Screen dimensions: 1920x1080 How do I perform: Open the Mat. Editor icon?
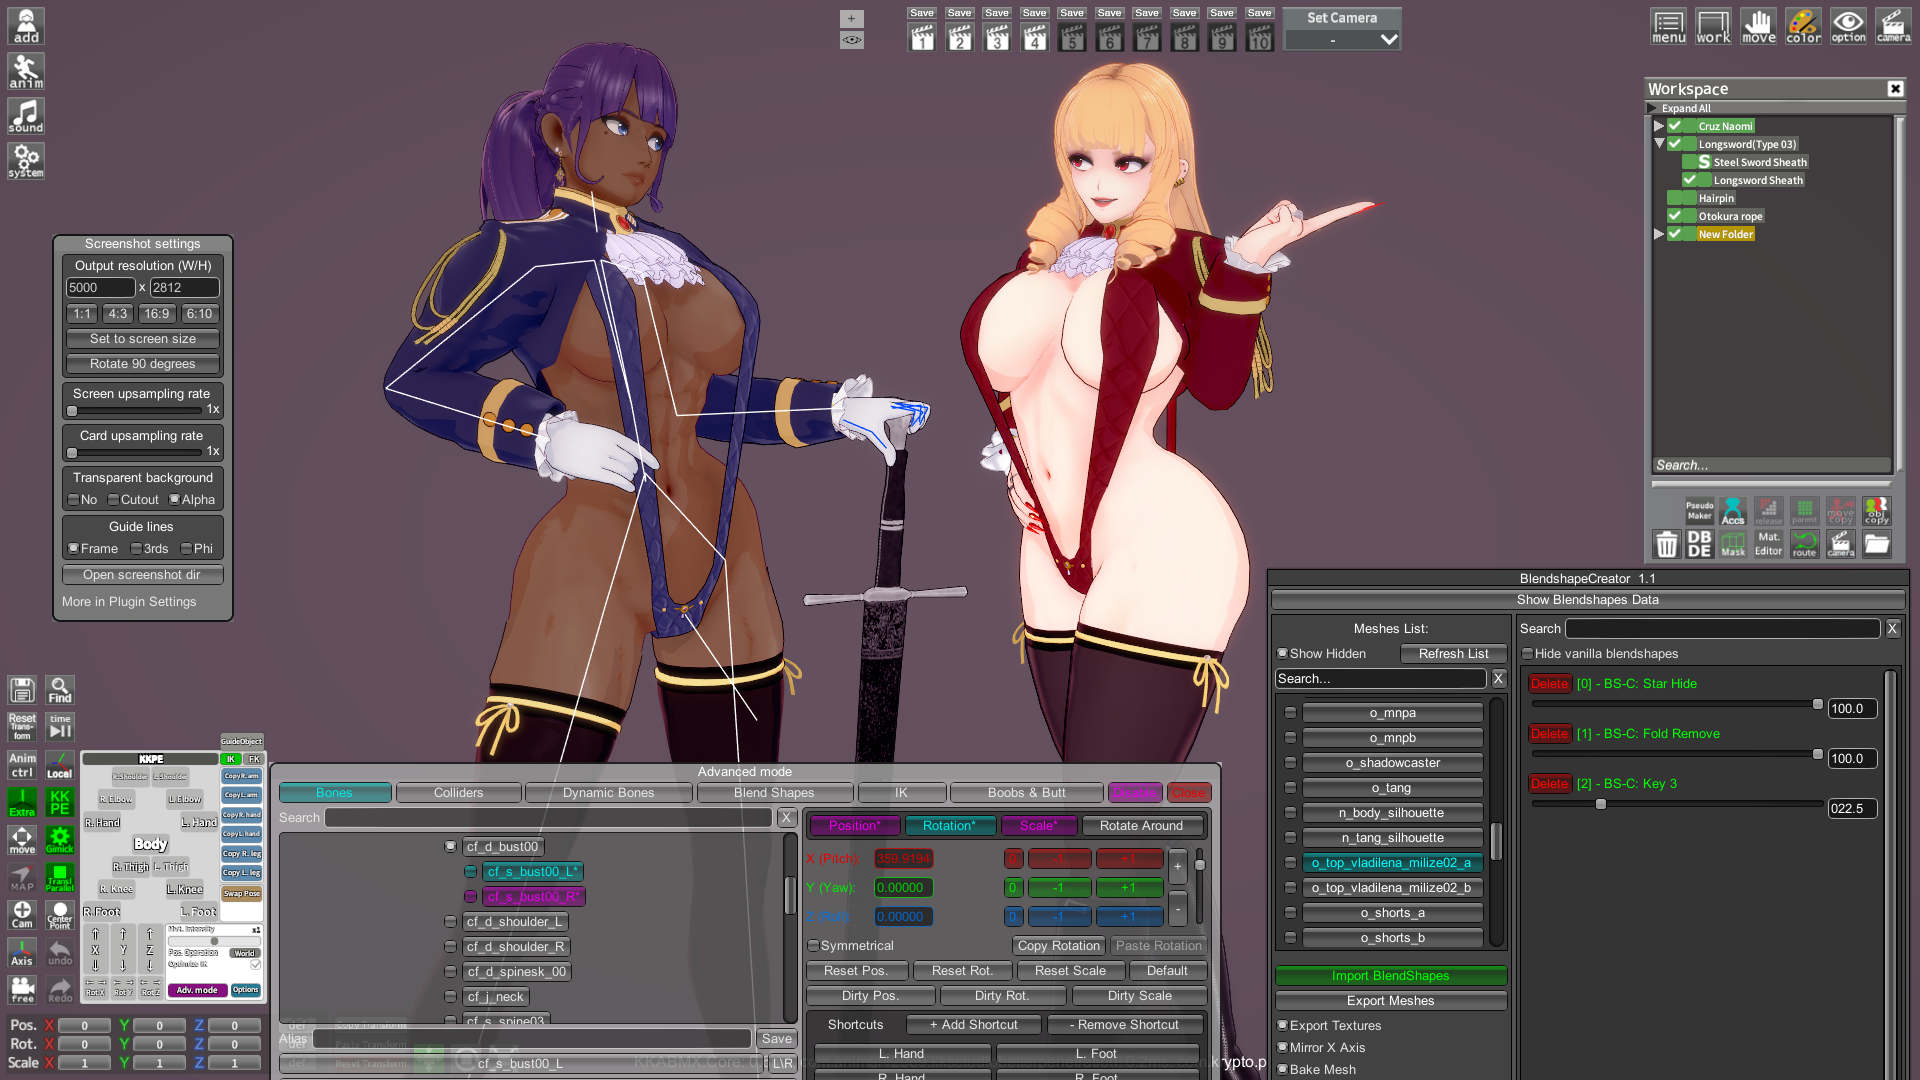click(x=1768, y=543)
